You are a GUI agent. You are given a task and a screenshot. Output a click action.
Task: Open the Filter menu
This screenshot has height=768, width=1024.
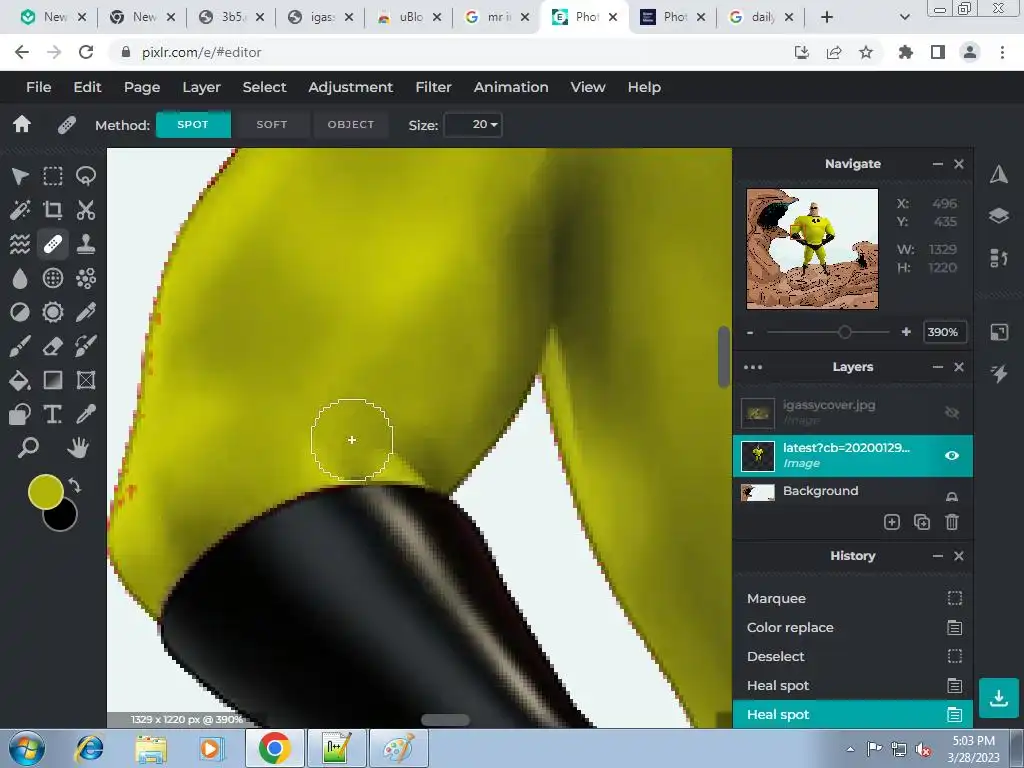[434, 87]
